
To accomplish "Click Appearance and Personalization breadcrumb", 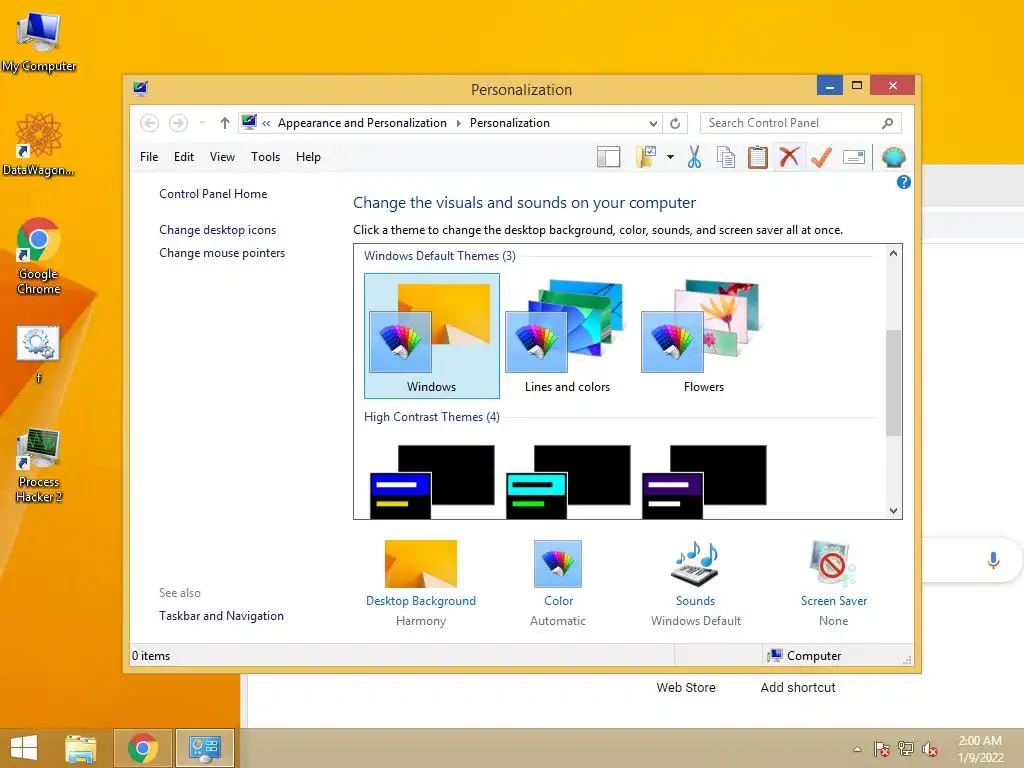I will pyautogui.click(x=362, y=123).
